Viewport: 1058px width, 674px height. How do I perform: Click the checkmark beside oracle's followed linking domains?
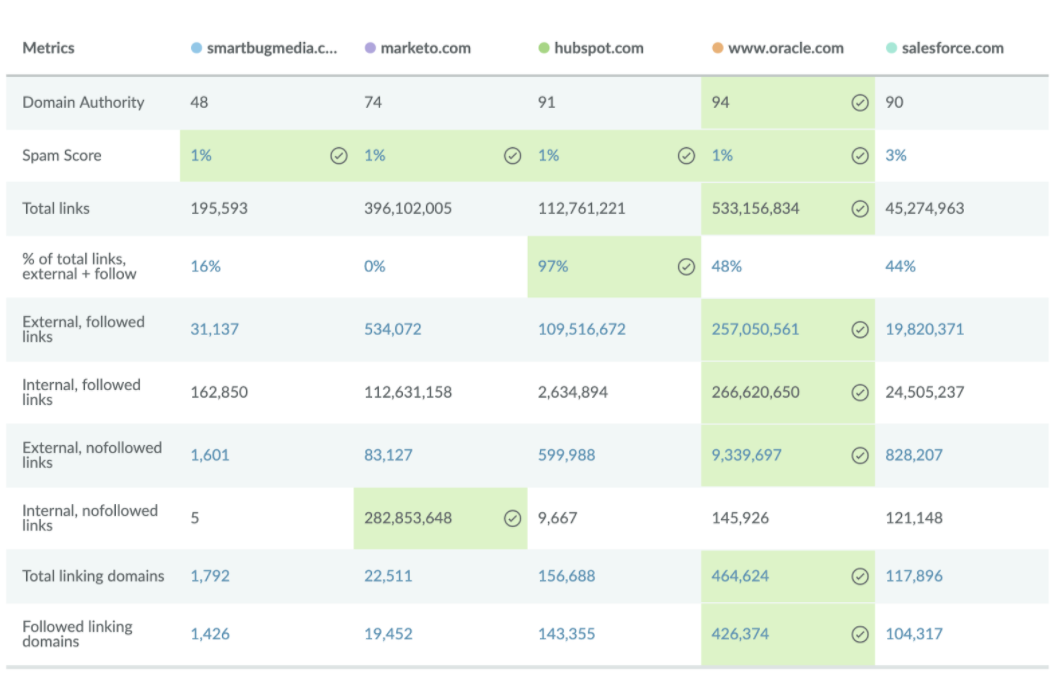coord(858,633)
